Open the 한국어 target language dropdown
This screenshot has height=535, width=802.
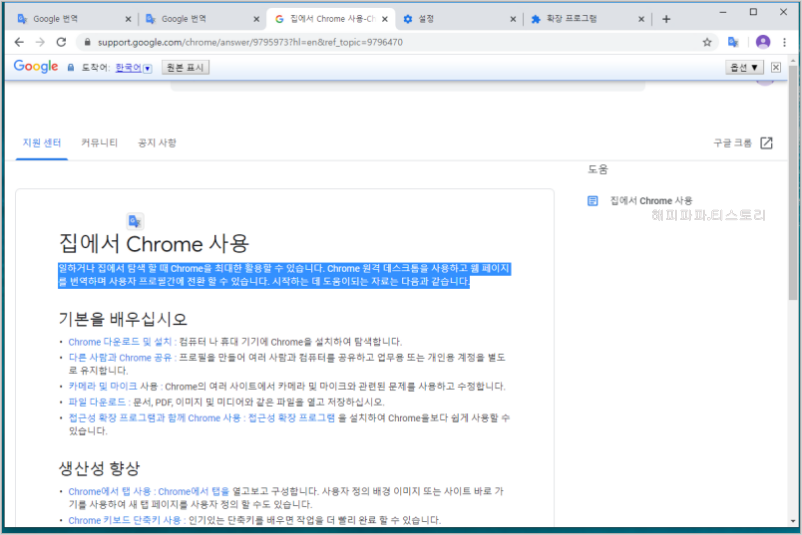point(133,68)
